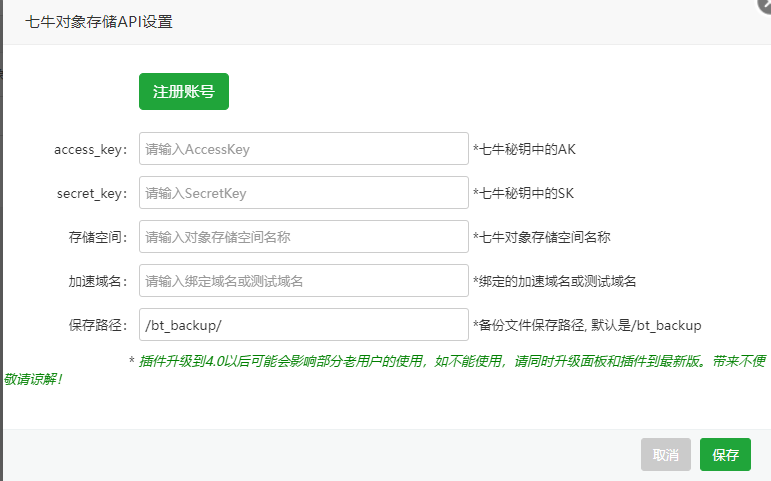Close the dialog with the top-right X
771x481 pixels.
tap(766, 5)
